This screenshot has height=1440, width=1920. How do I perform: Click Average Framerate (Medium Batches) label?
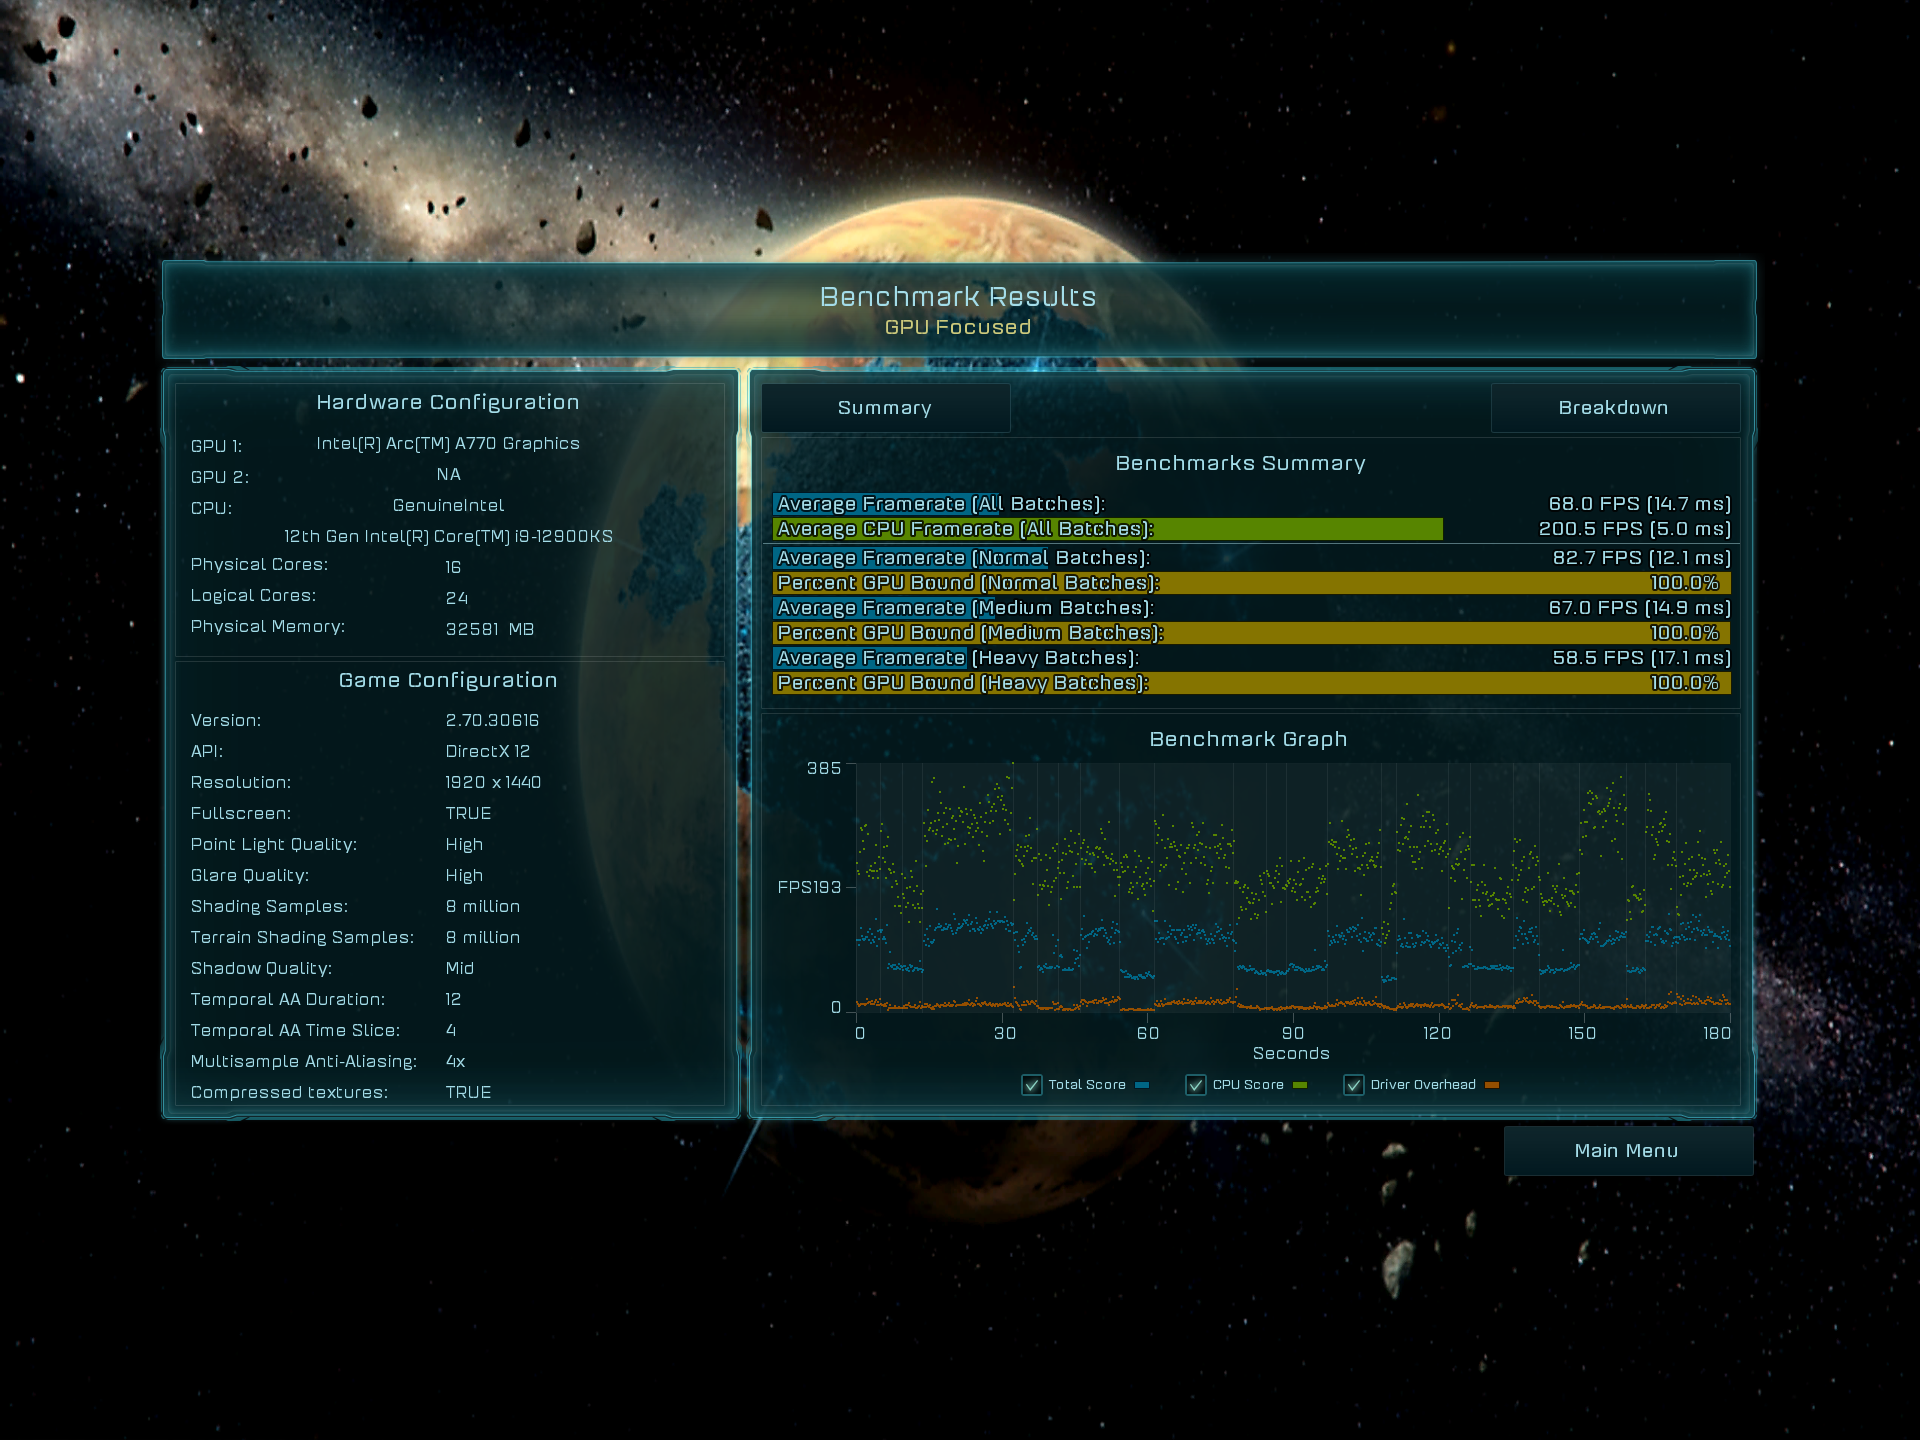966,608
